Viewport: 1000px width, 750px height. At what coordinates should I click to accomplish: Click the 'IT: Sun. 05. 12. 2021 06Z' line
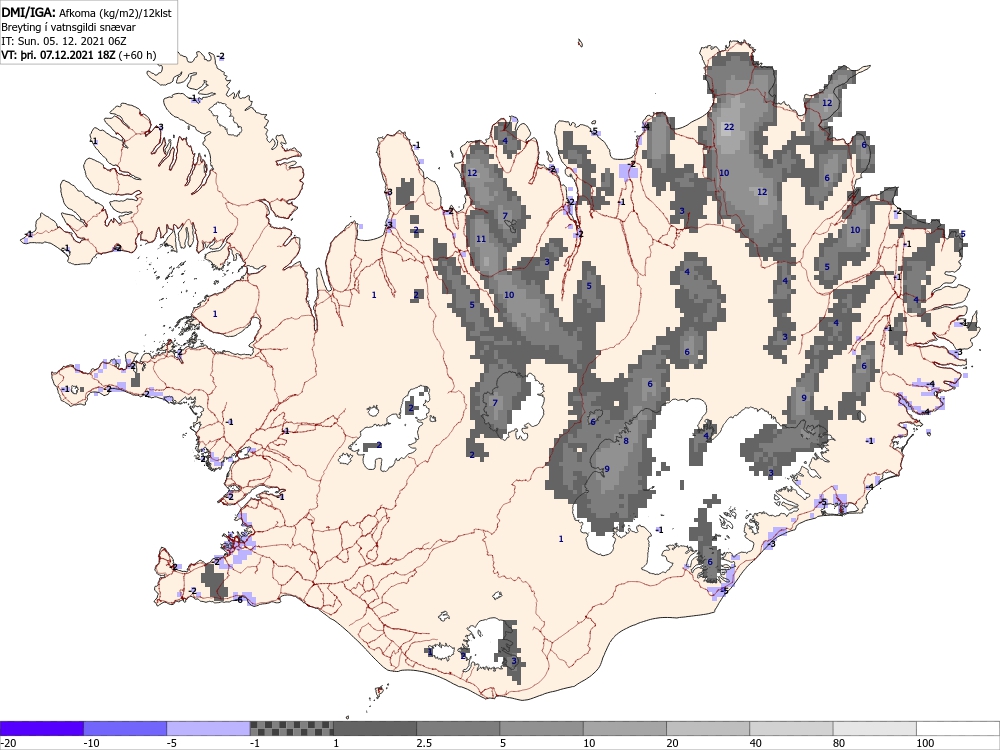[x=64, y=41]
